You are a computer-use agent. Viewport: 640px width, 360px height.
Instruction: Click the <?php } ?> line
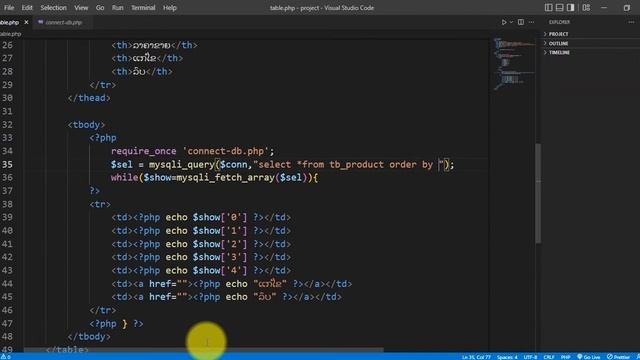(x=116, y=324)
